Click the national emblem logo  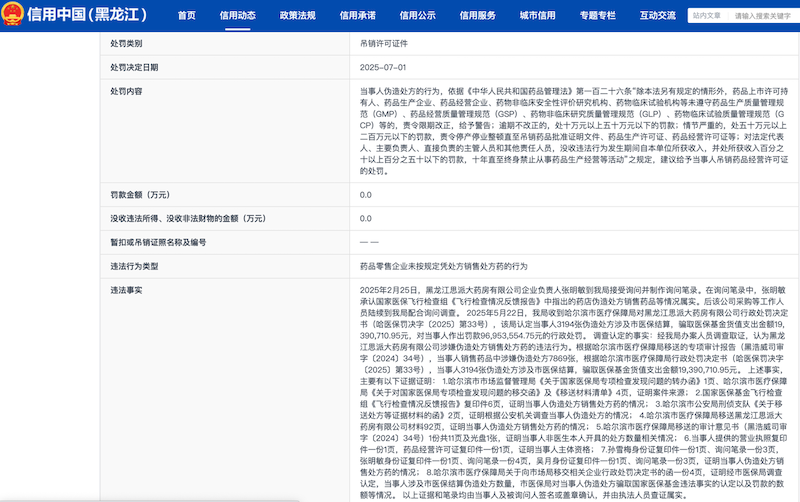point(12,14)
